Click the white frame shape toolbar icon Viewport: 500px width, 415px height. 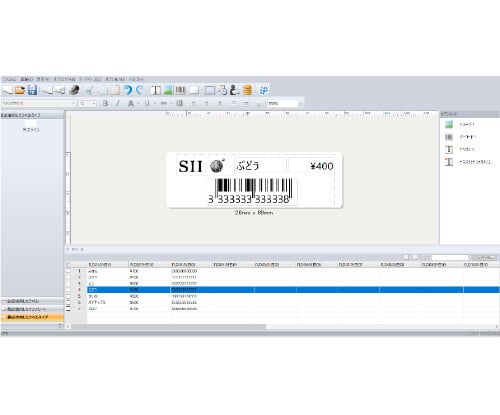pos(194,90)
